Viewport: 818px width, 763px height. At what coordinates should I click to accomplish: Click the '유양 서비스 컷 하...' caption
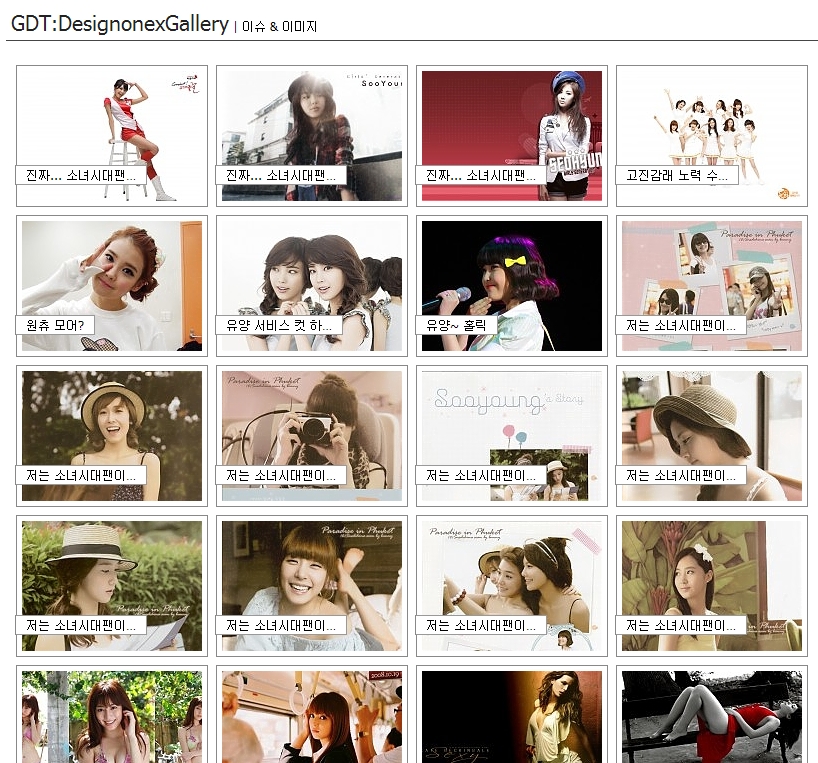[x=279, y=325]
